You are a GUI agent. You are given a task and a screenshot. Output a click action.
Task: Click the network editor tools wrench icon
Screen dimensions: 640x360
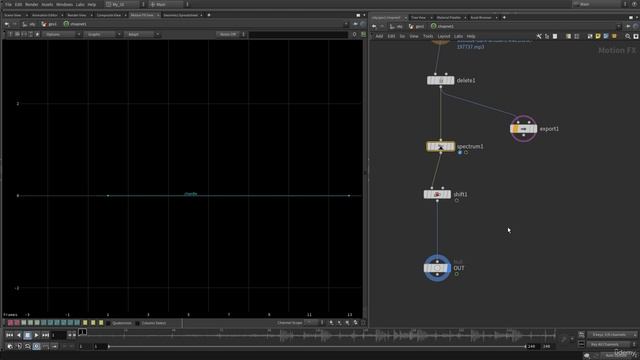(539, 36)
